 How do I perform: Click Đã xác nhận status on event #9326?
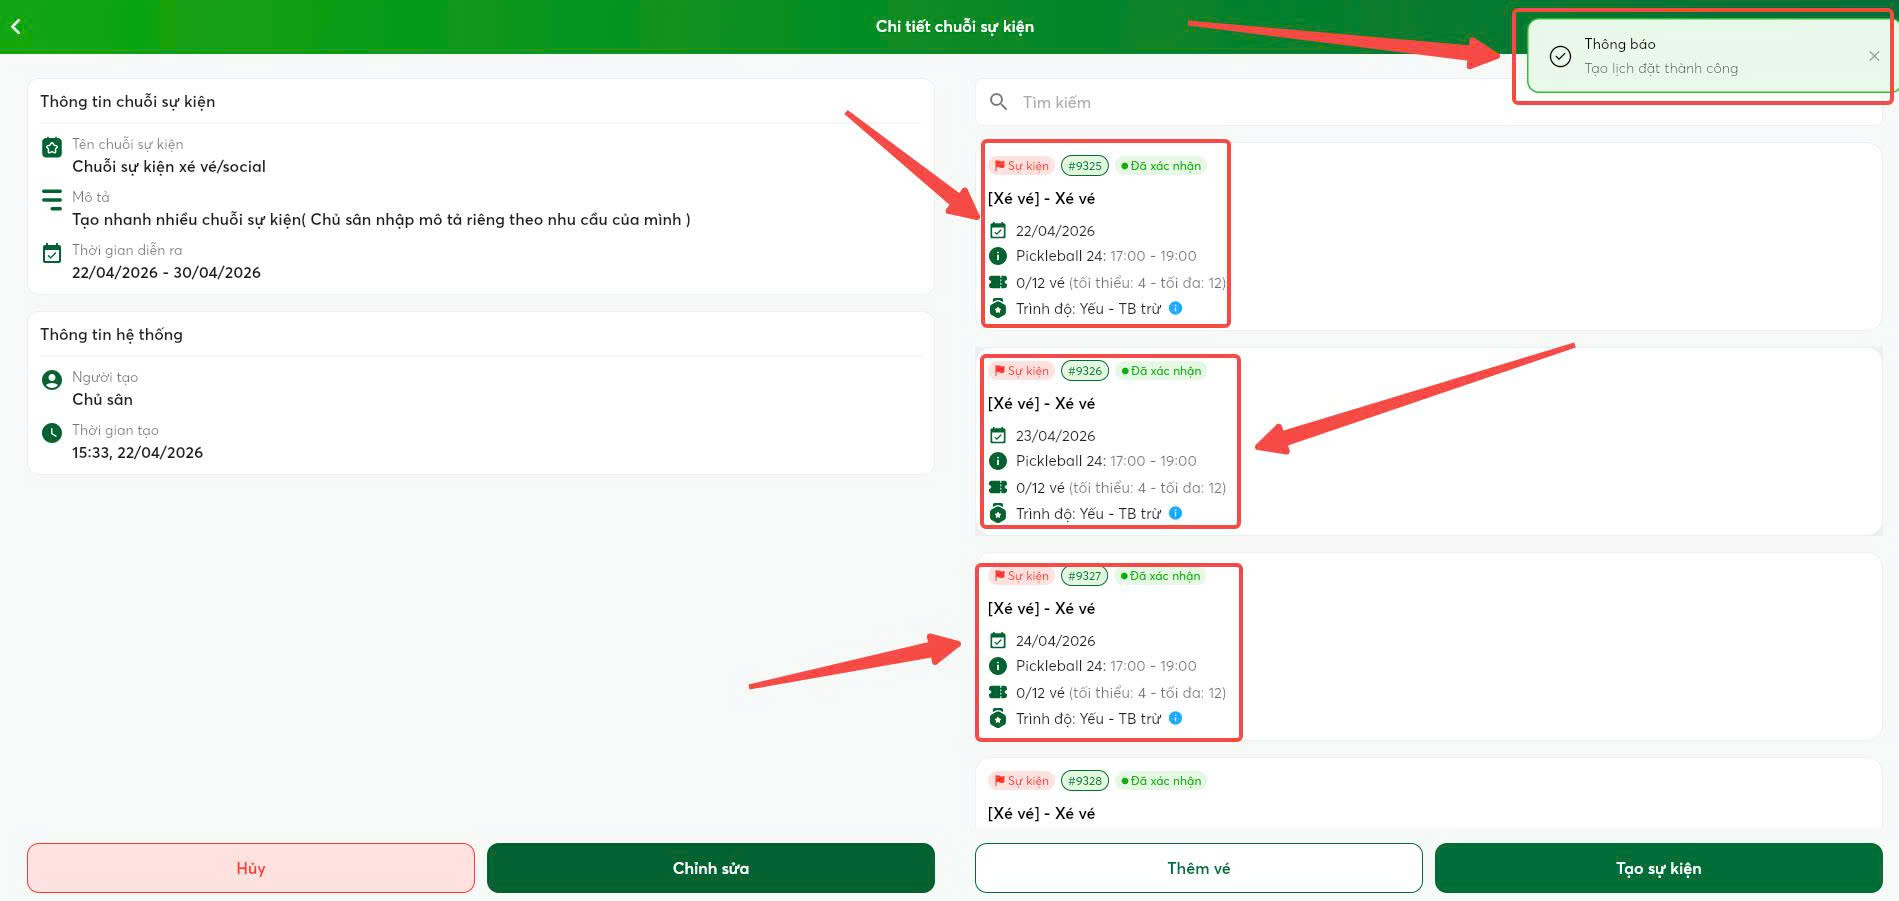[x=1161, y=371]
